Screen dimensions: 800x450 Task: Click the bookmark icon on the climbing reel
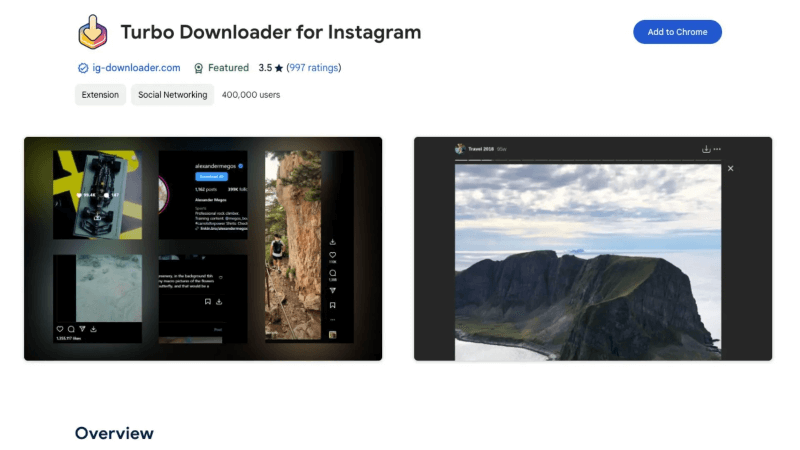click(x=333, y=305)
